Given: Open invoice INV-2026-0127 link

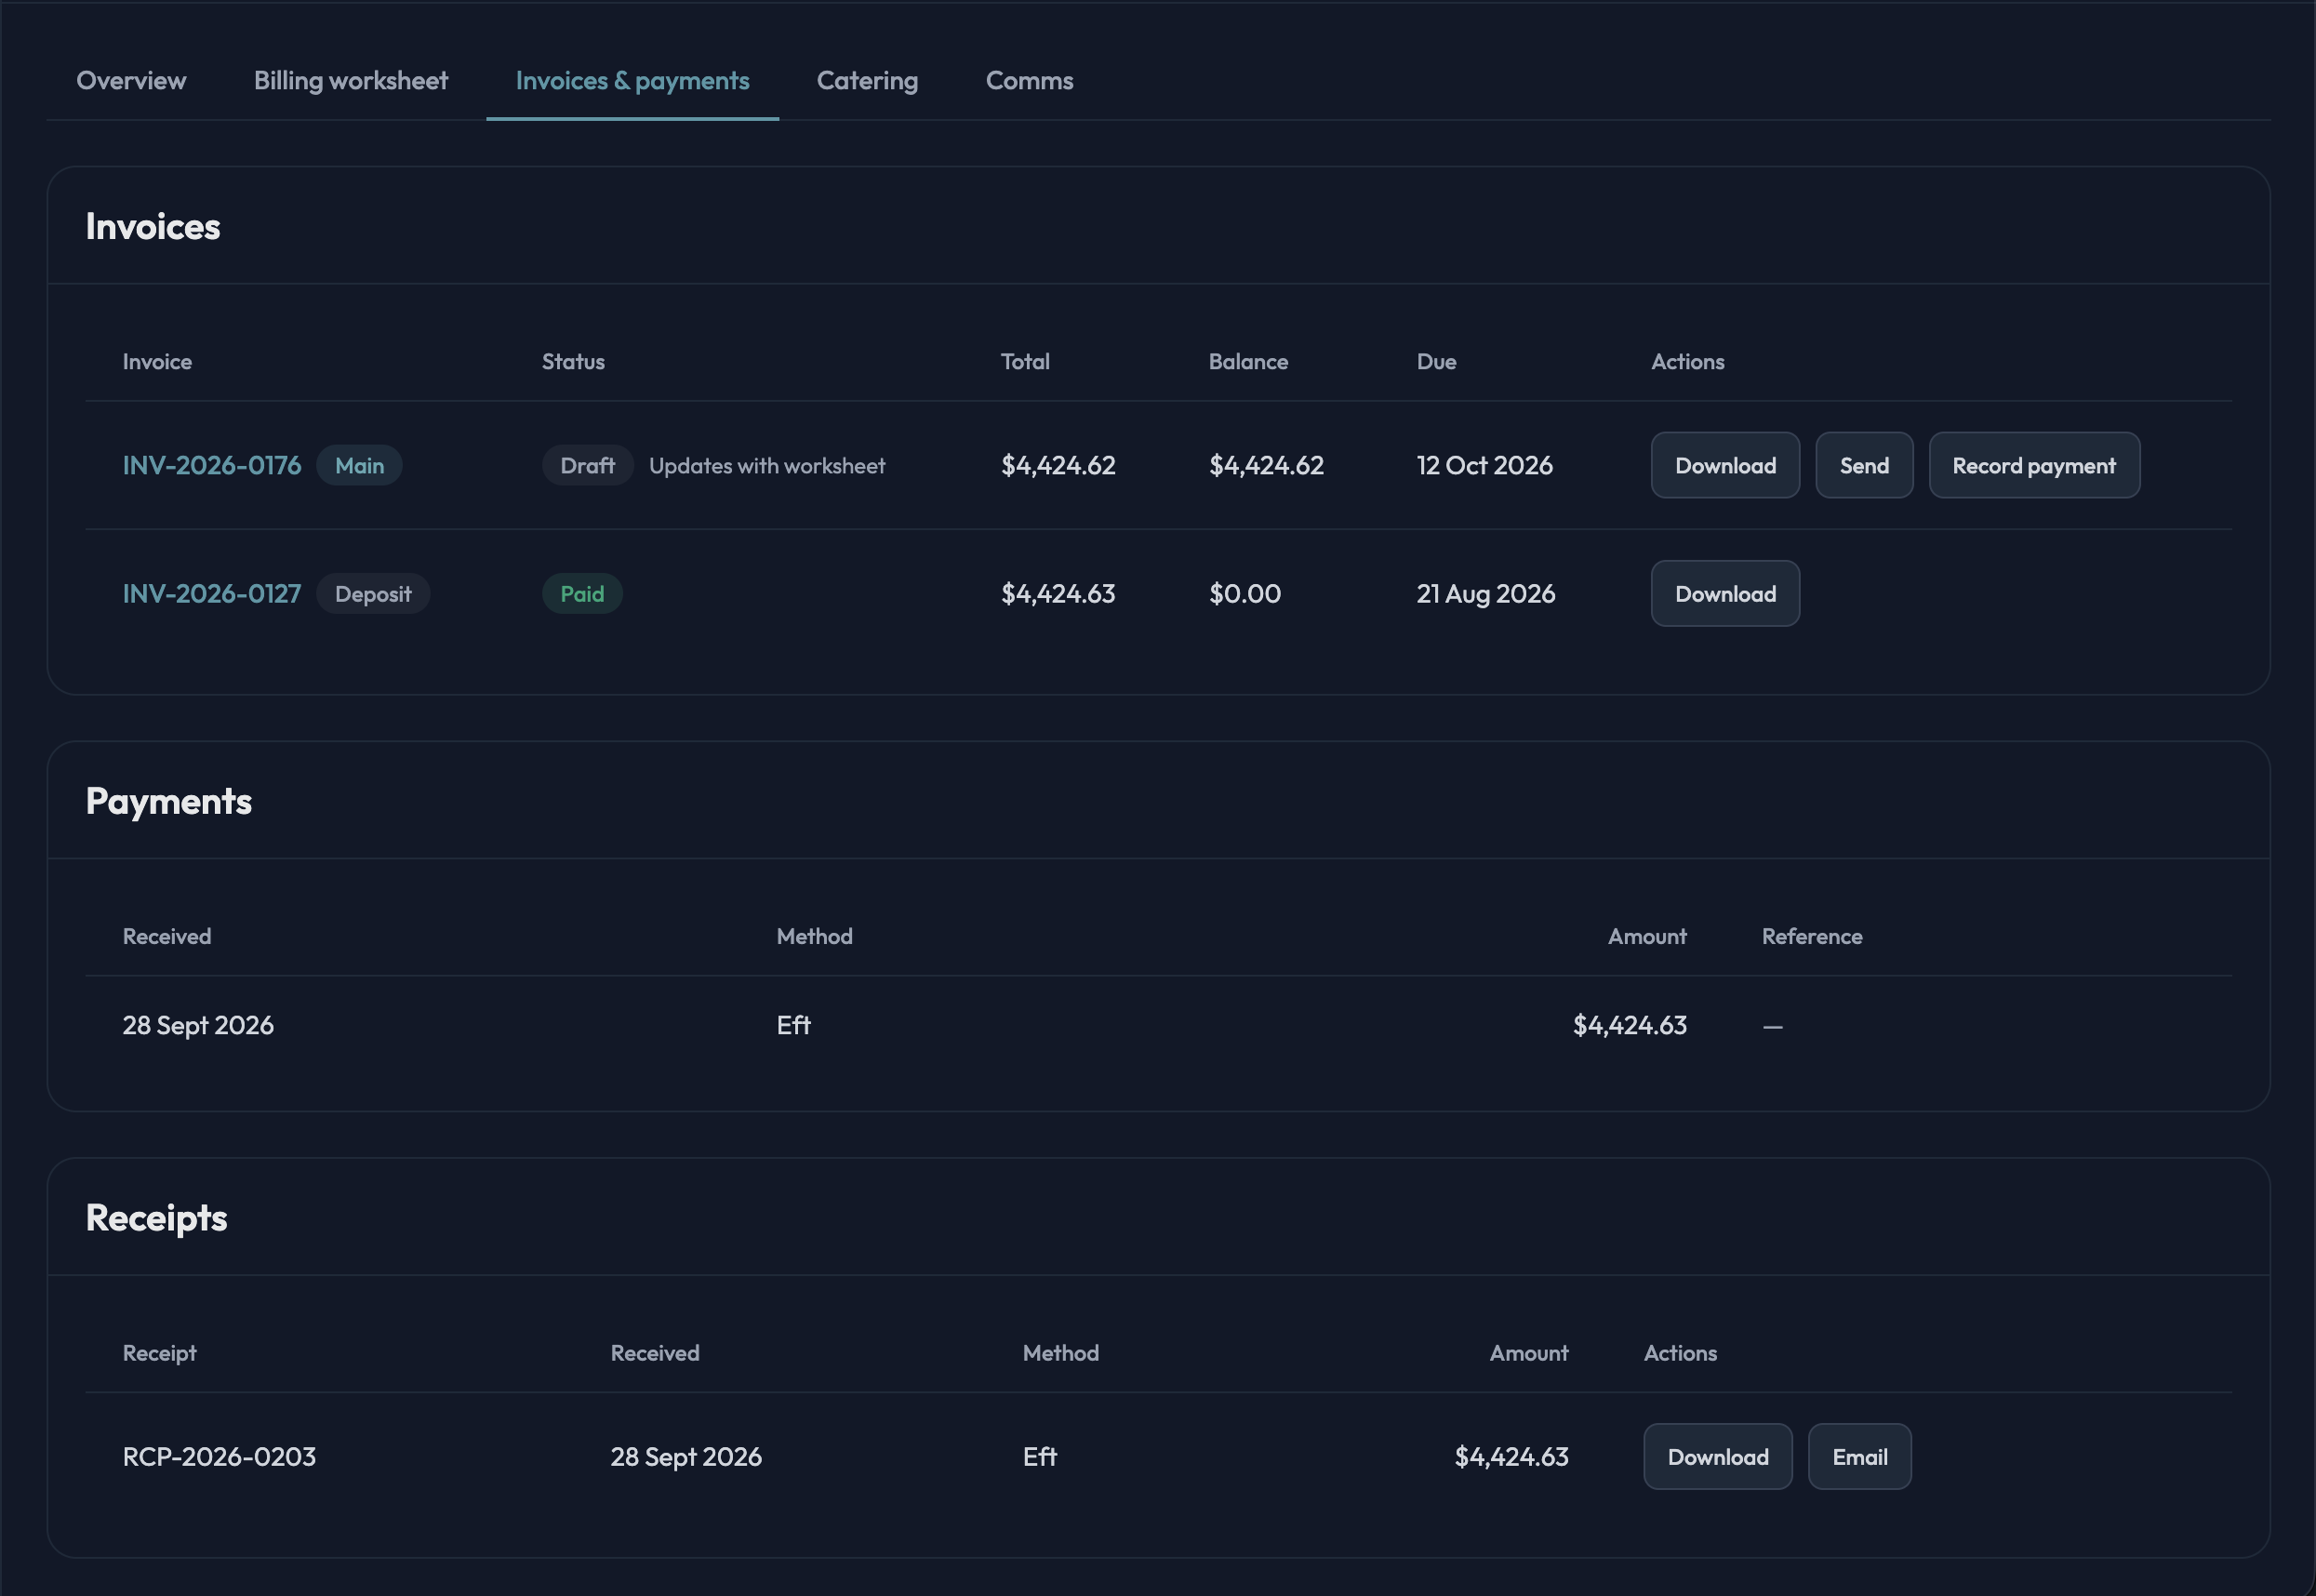Looking at the screenshot, I should click(x=211, y=593).
